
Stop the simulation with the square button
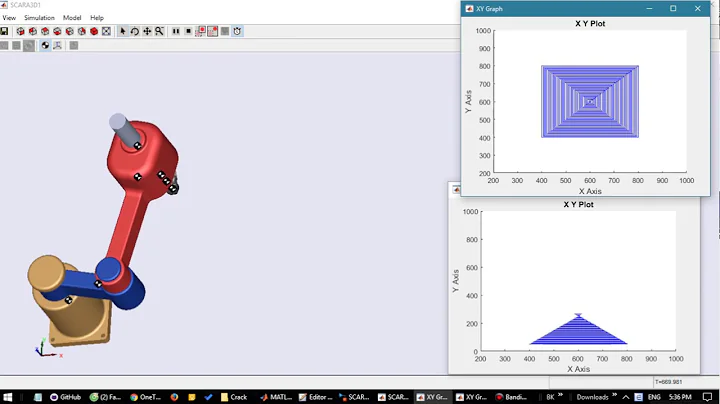pyautogui.click(x=188, y=31)
